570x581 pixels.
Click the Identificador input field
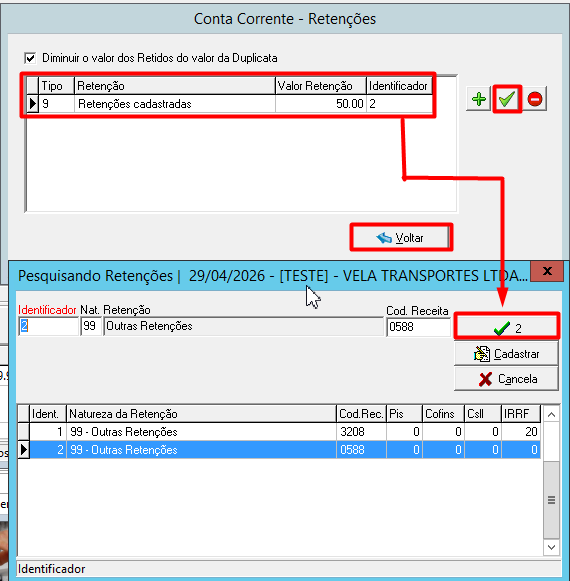coord(48,326)
